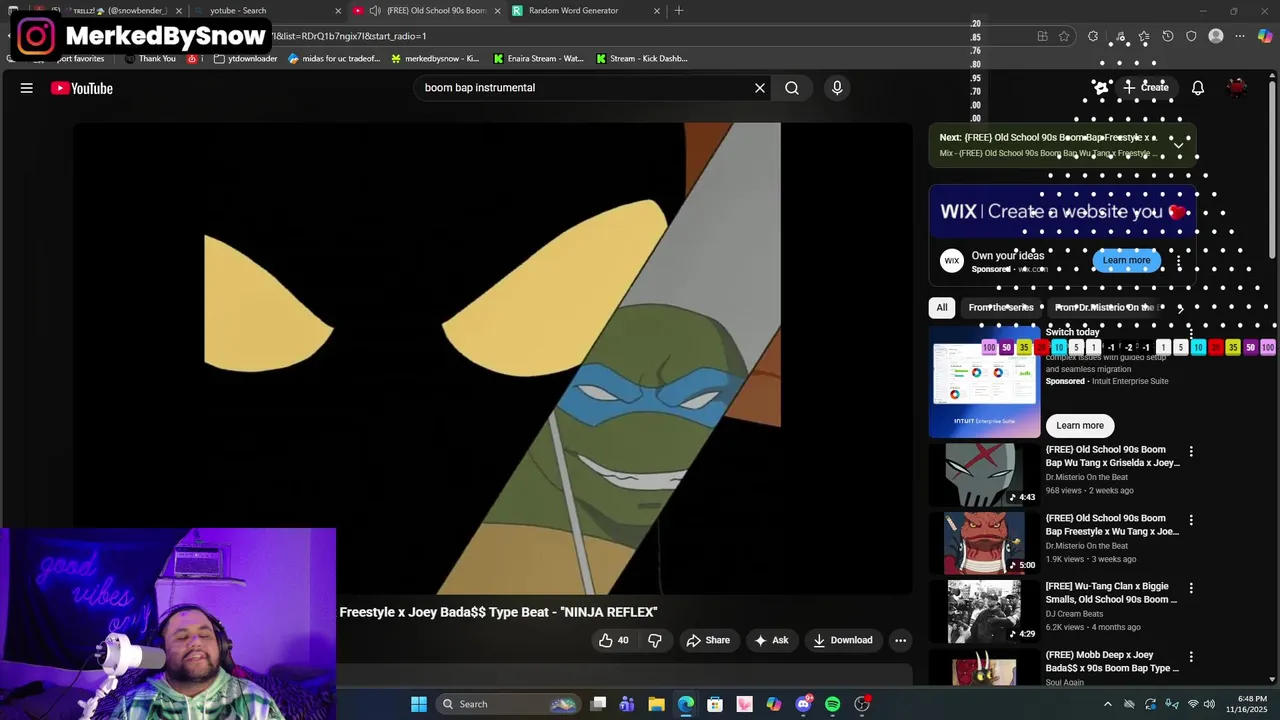1280x720 pixels.
Task: Open the Edge Copilot sidebar icon
Action: (1265, 36)
